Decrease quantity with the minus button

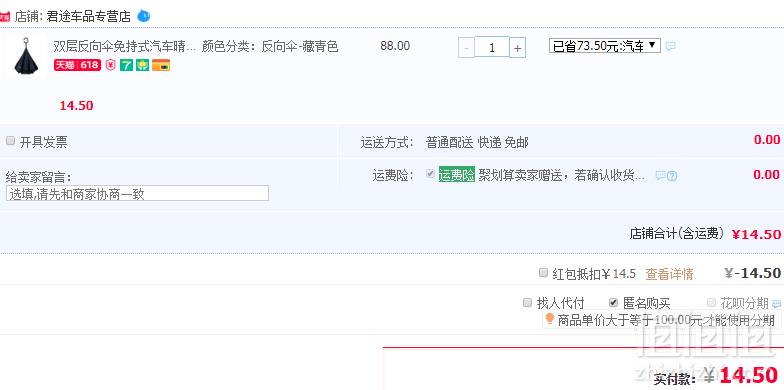(466, 48)
